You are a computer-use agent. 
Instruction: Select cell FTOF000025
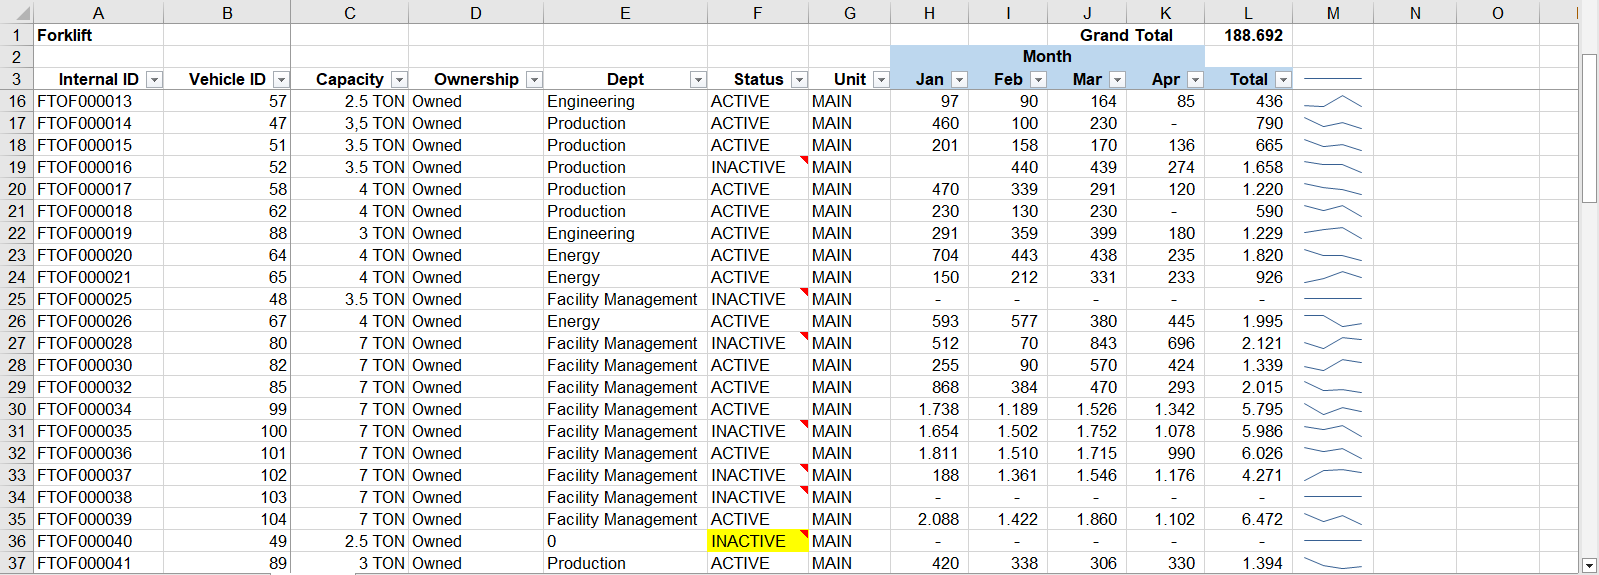(98, 299)
